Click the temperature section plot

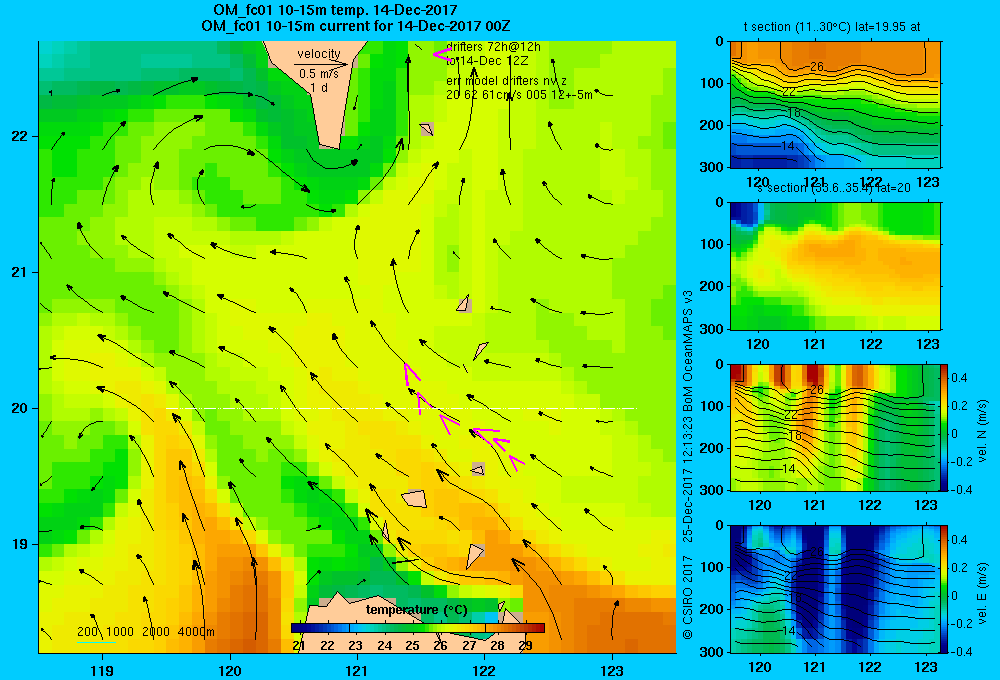(835, 105)
